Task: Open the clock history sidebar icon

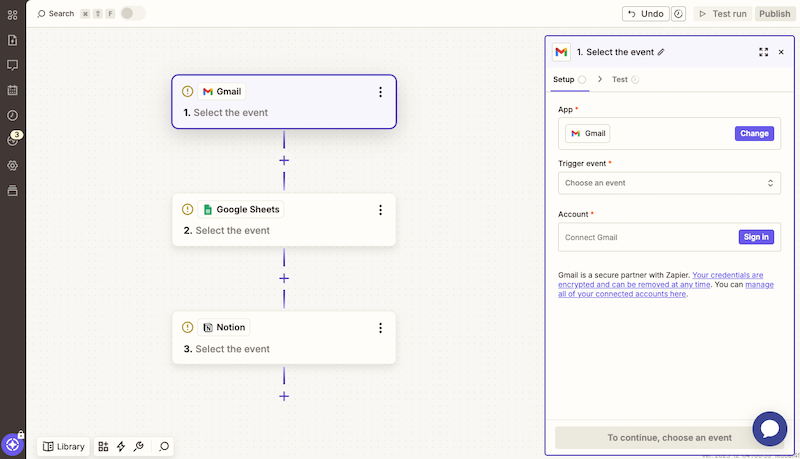Action: [x=12, y=115]
